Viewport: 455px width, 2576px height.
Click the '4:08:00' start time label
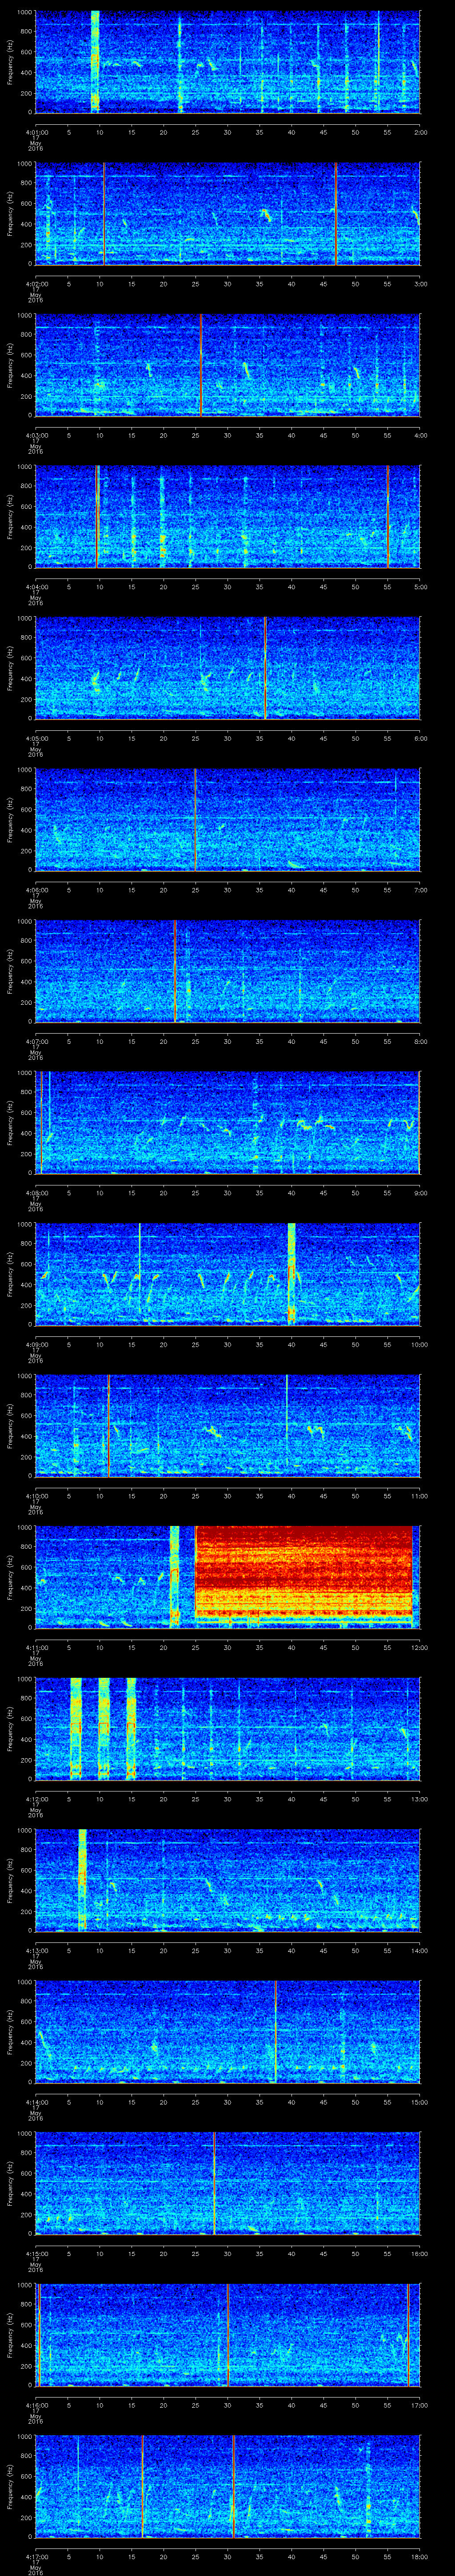click(36, 1192)
